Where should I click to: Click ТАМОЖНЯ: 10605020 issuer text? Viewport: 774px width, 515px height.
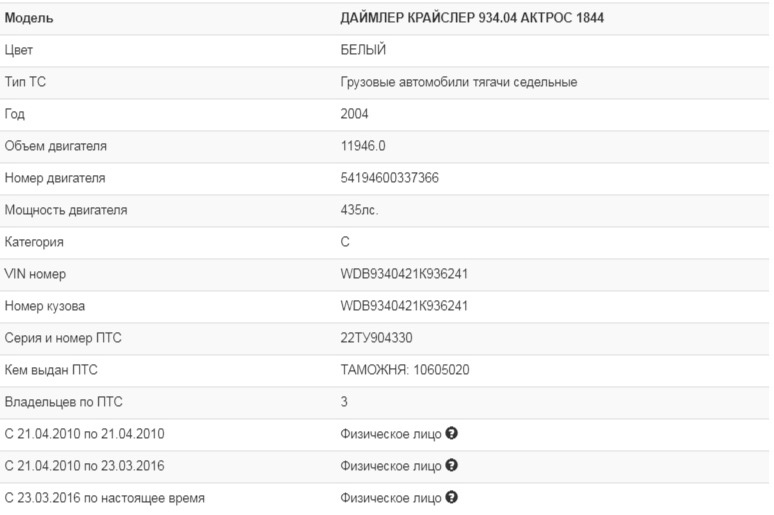pos(405,370)
